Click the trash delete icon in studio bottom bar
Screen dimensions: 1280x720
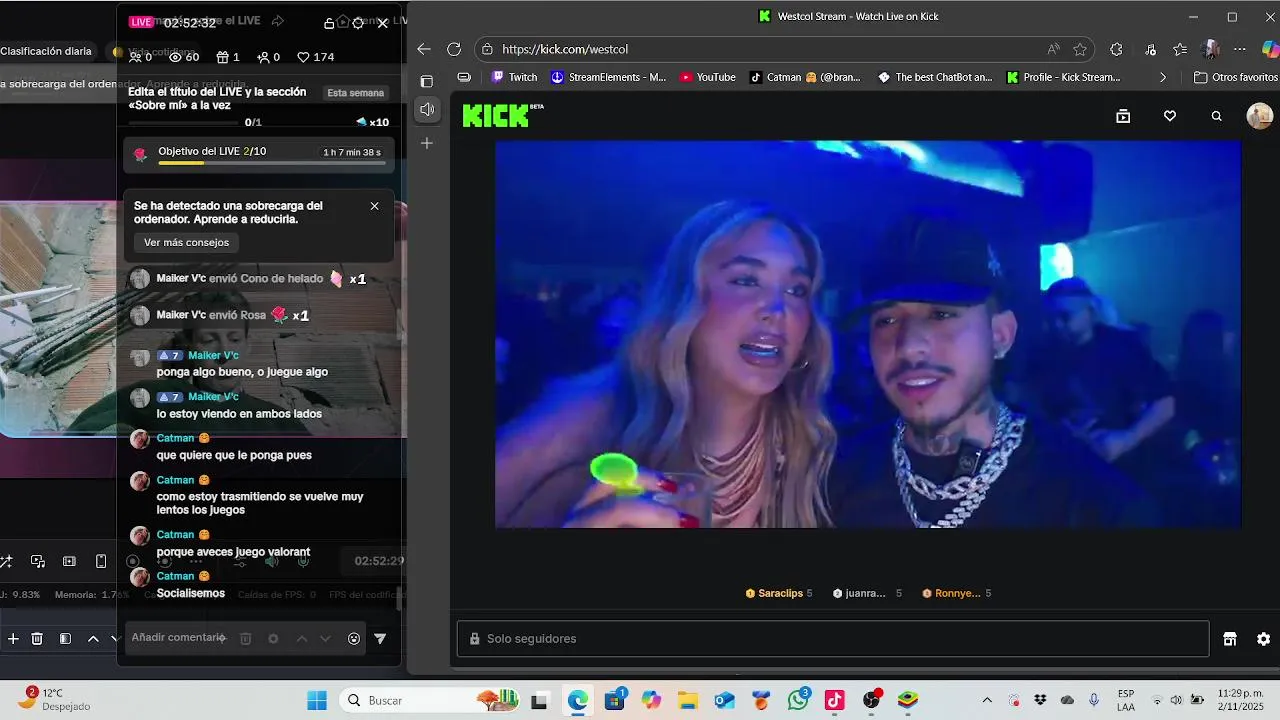pyautogui.click(x=37, y=639)
